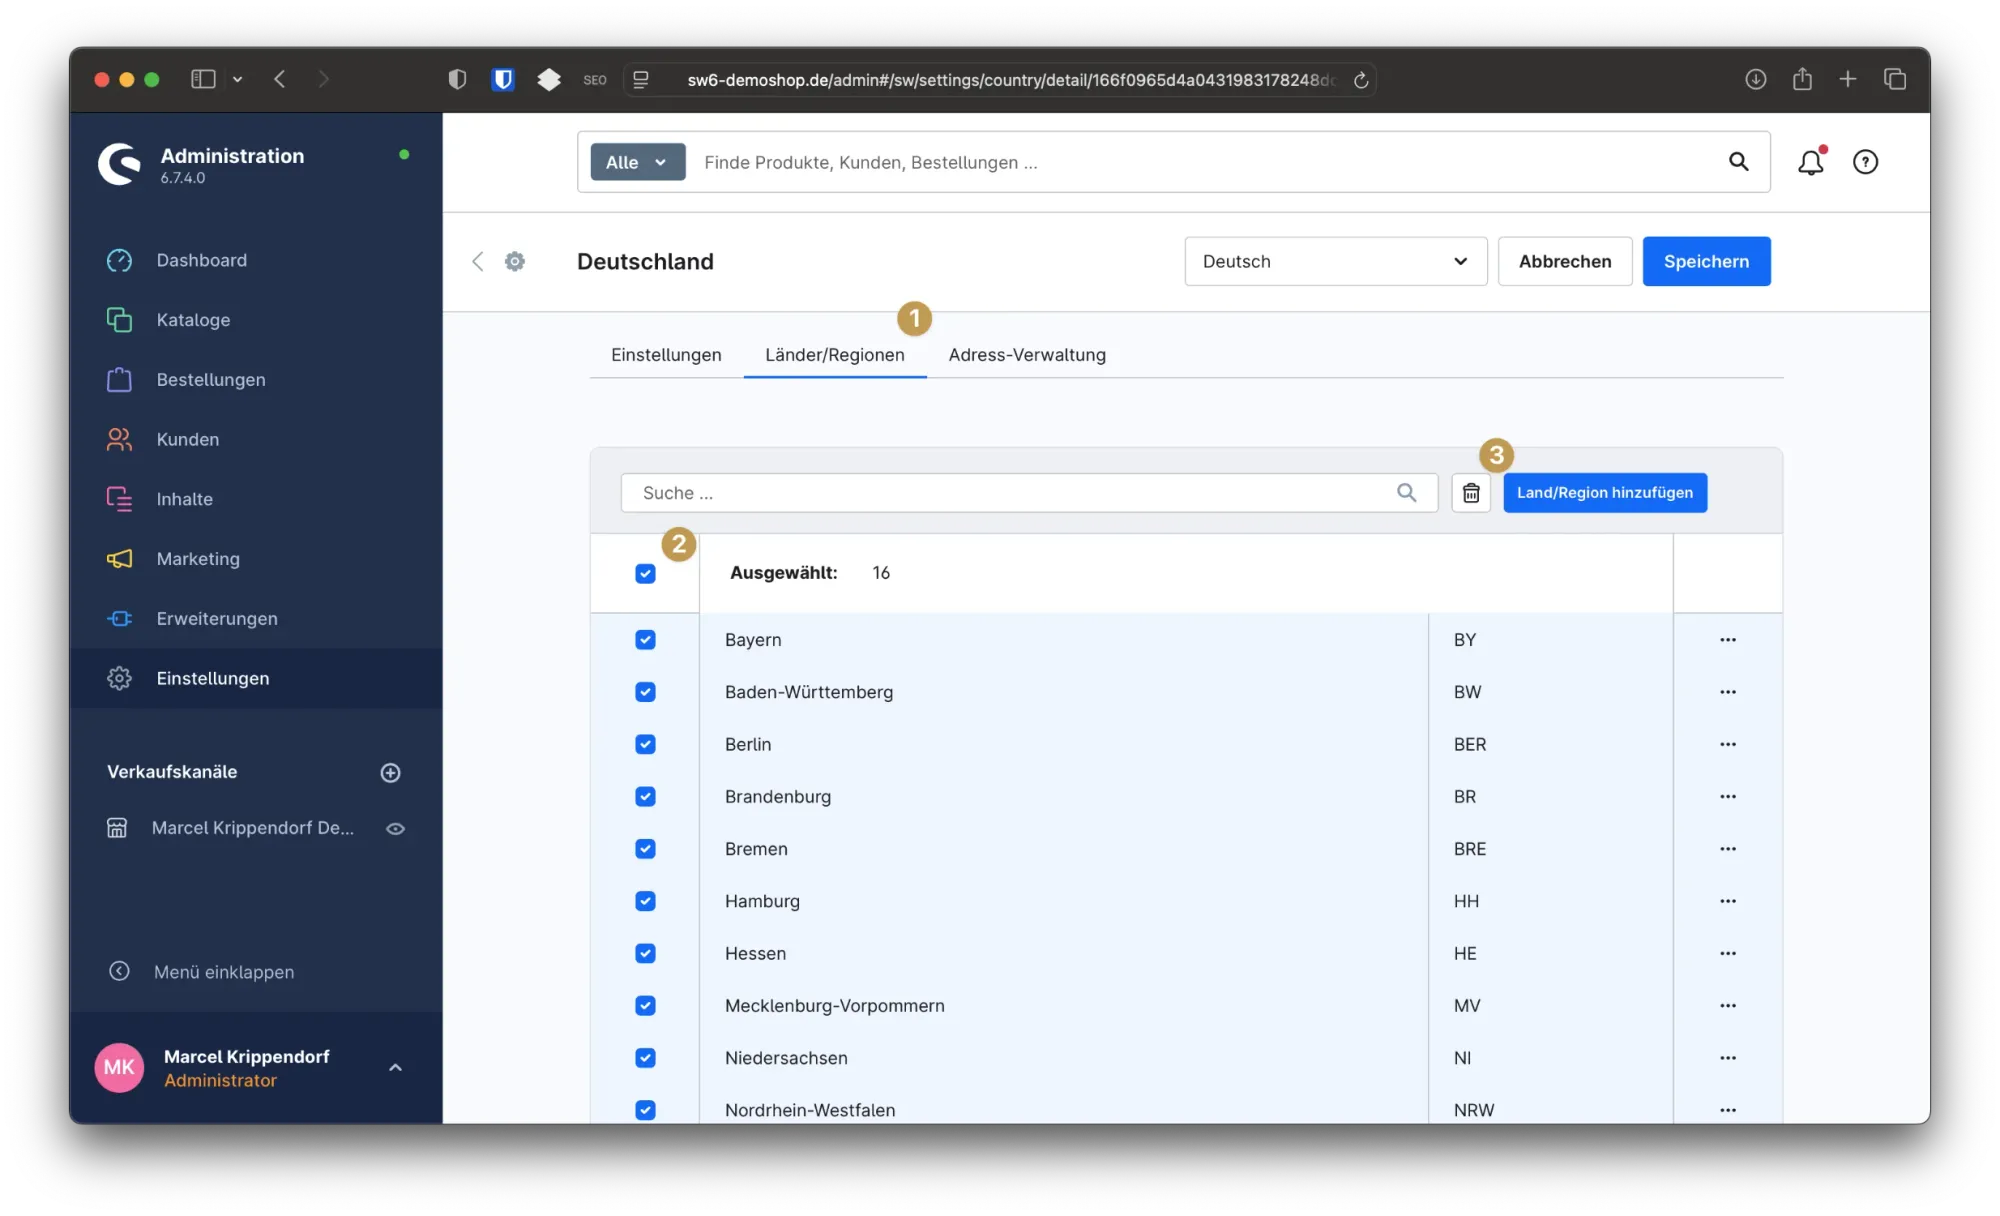This screenshot has width=2000, height=1216.
Task: Click Land/Region hinzufügen button
Action: 1604,493
